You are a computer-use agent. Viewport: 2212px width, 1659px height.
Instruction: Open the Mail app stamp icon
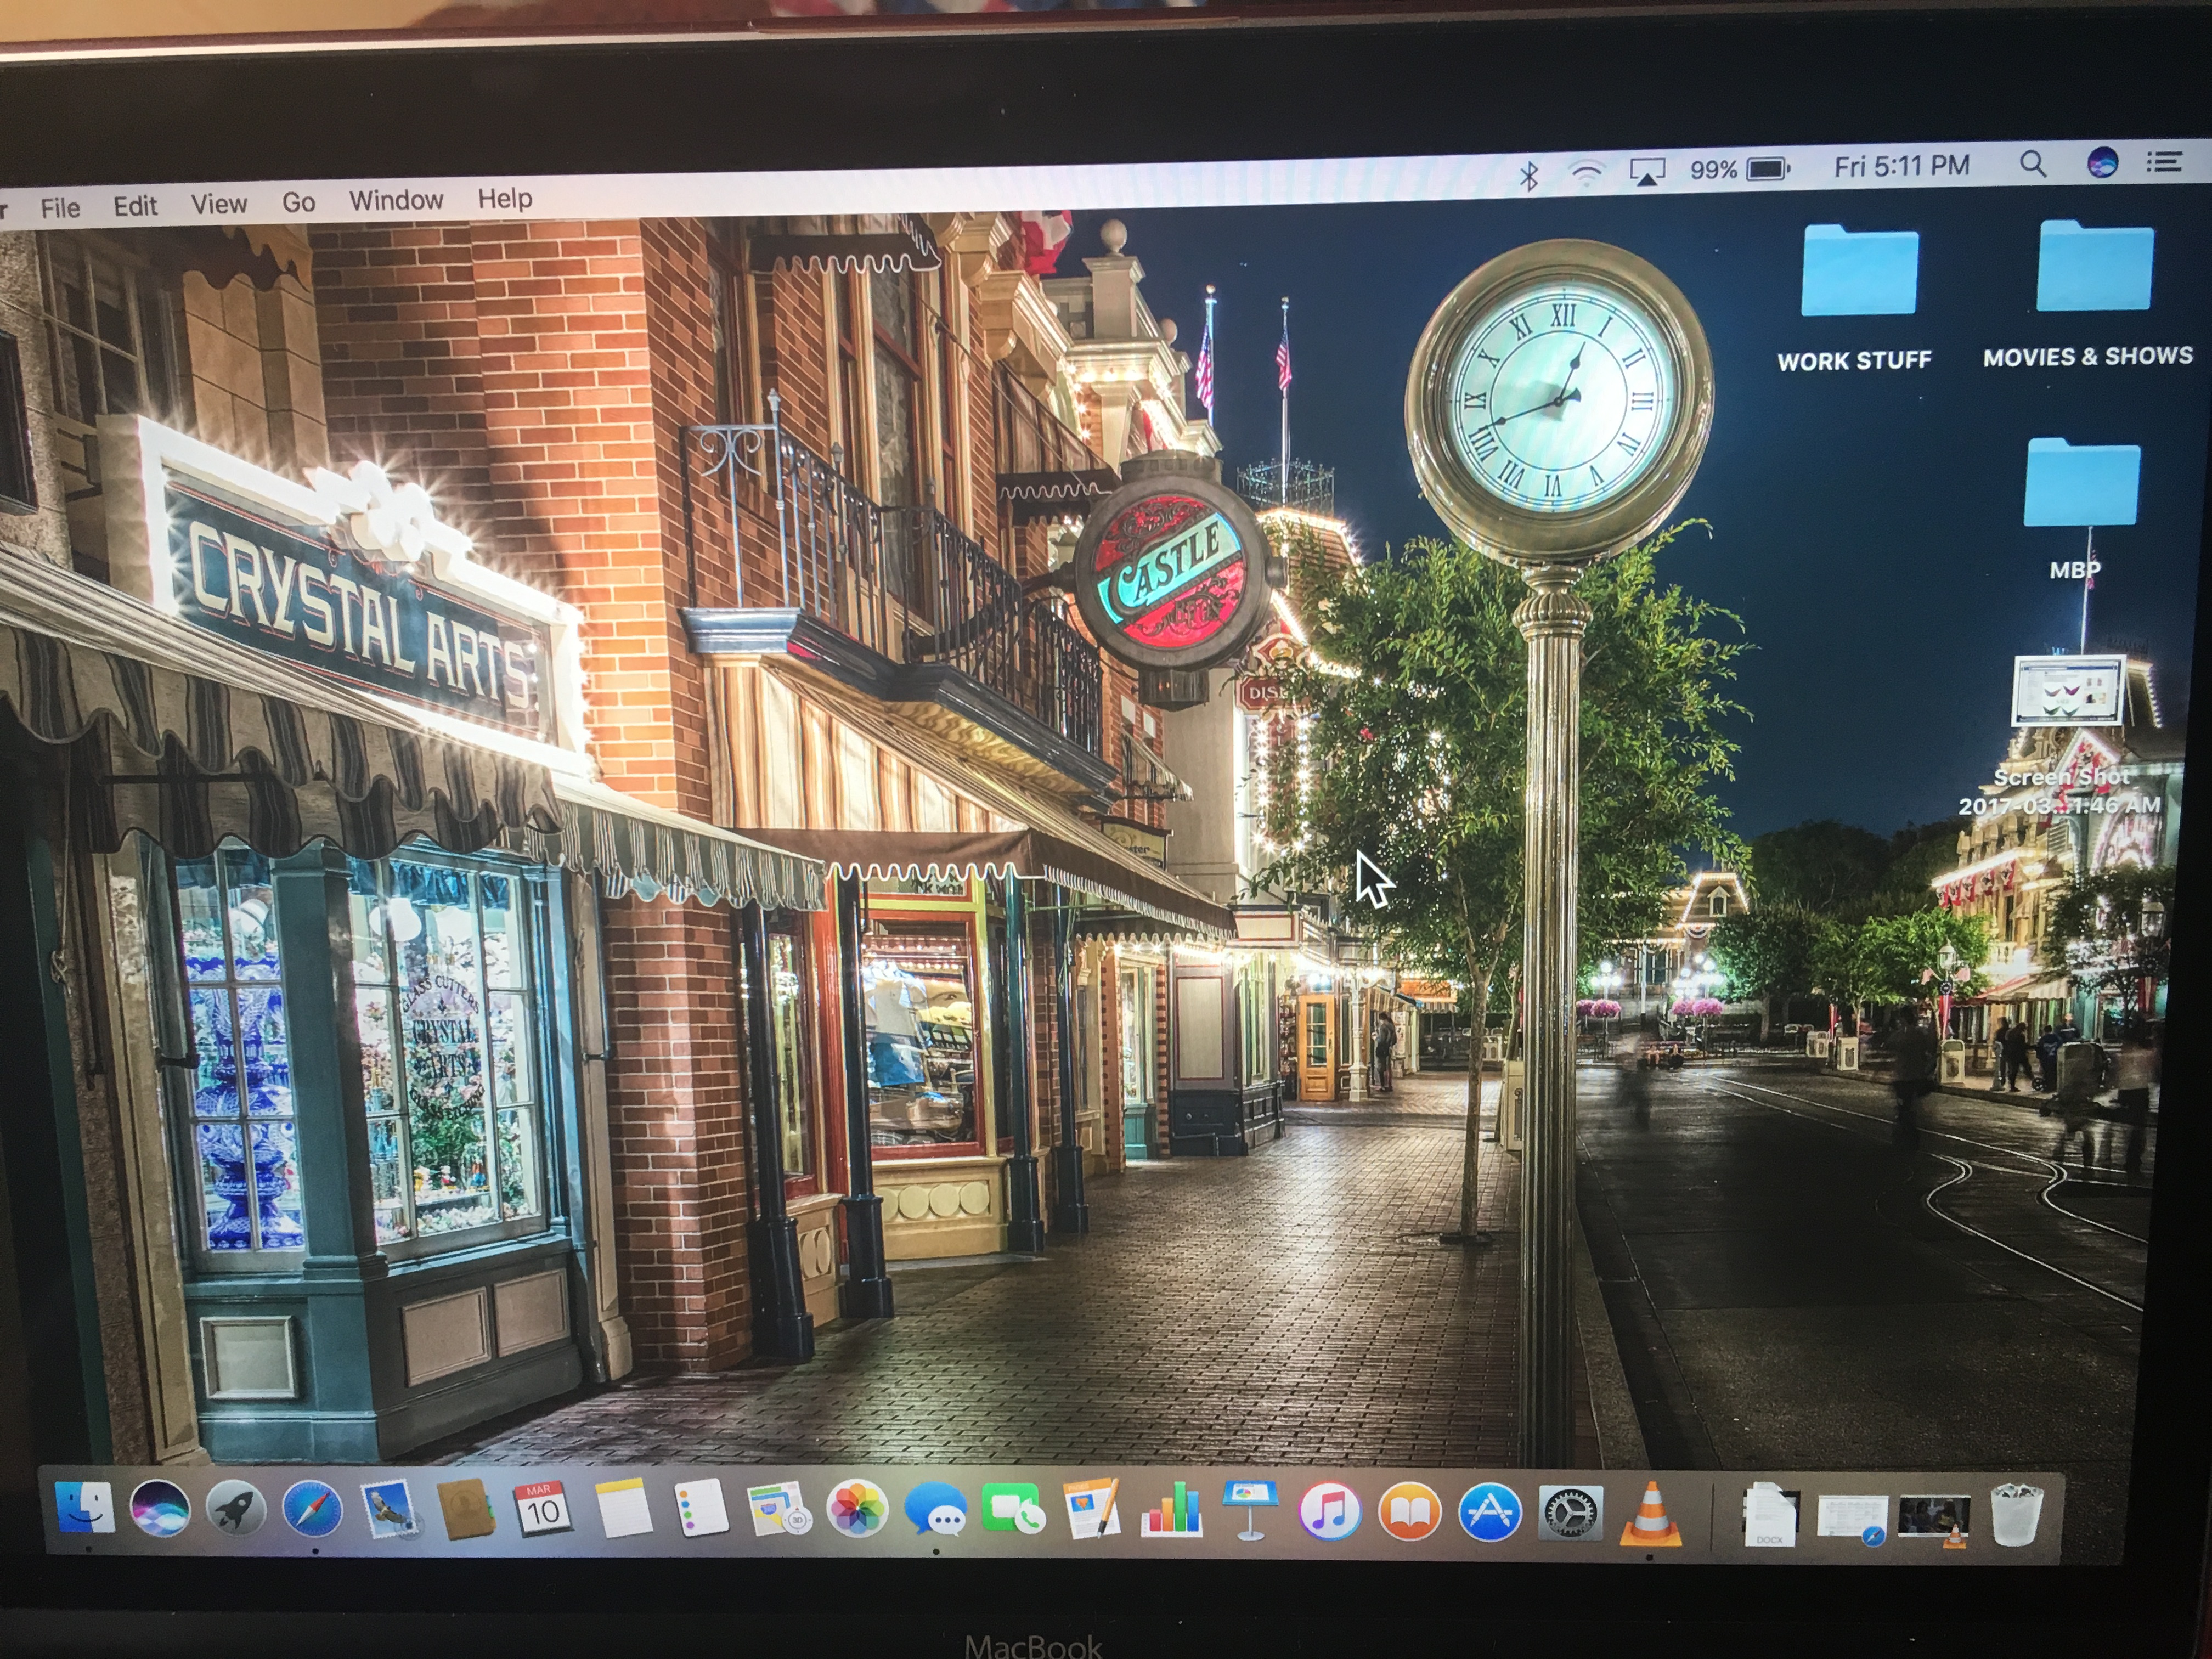click(x=389, y=1508)
